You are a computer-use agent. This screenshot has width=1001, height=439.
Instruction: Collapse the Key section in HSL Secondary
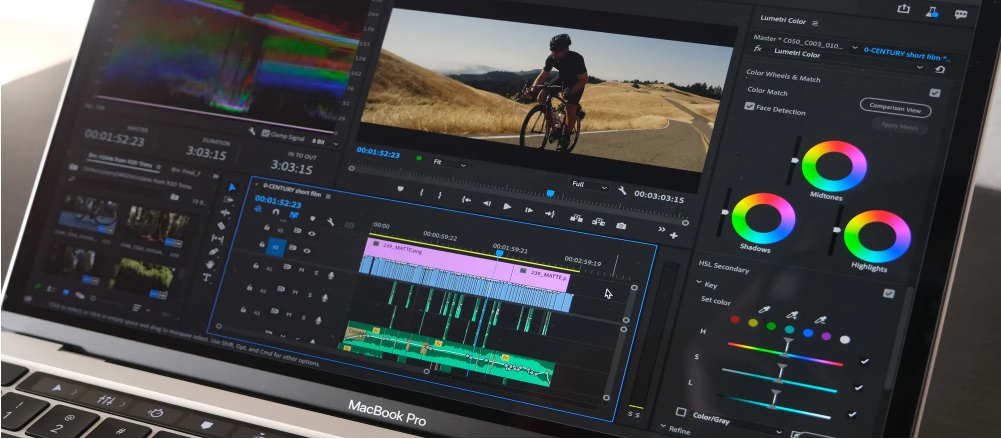coord(699,283)
